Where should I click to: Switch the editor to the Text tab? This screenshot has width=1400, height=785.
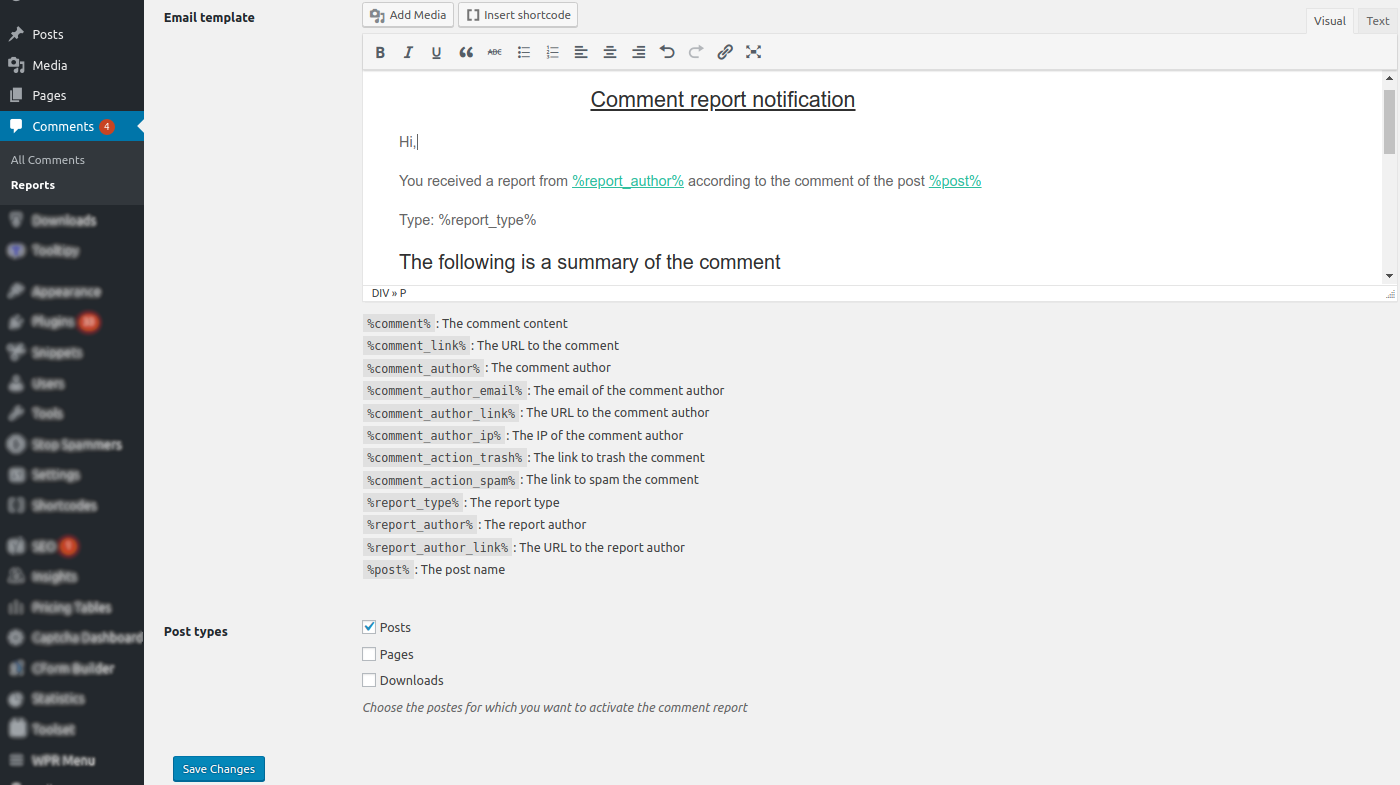tap(1377, 21)
